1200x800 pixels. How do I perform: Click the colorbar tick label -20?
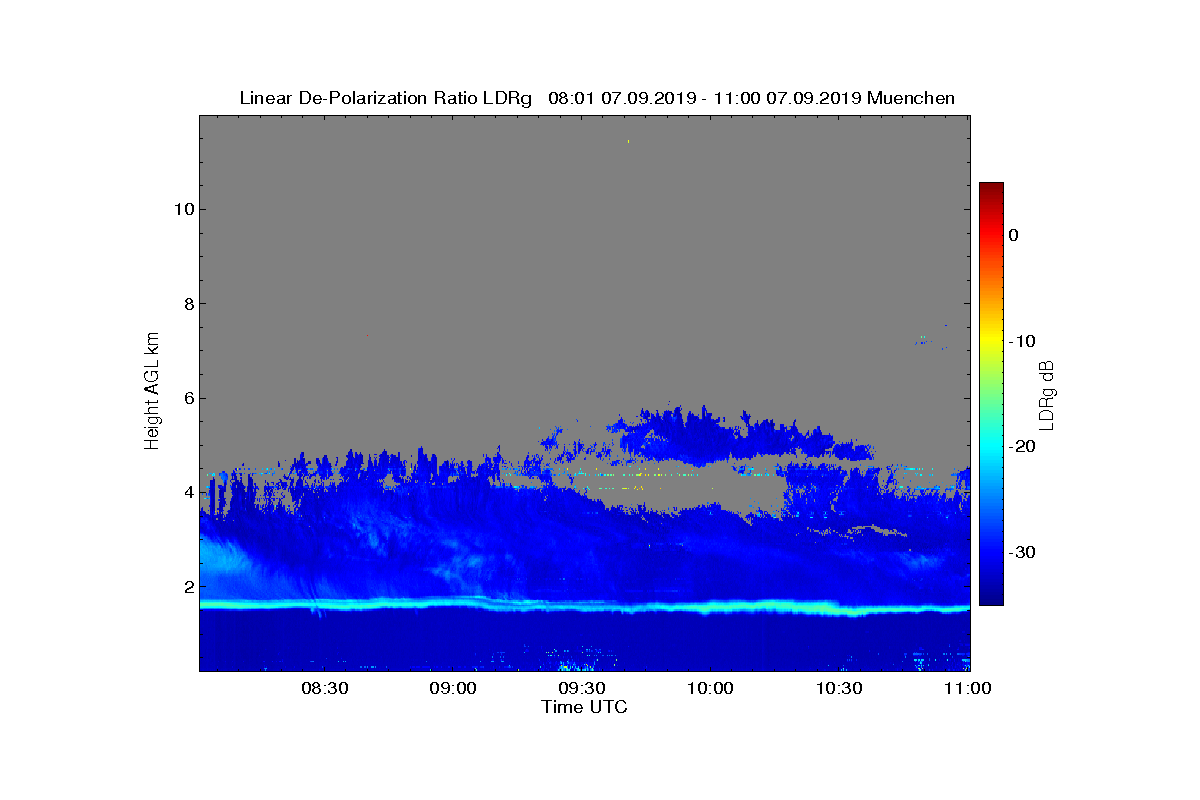1021,446
